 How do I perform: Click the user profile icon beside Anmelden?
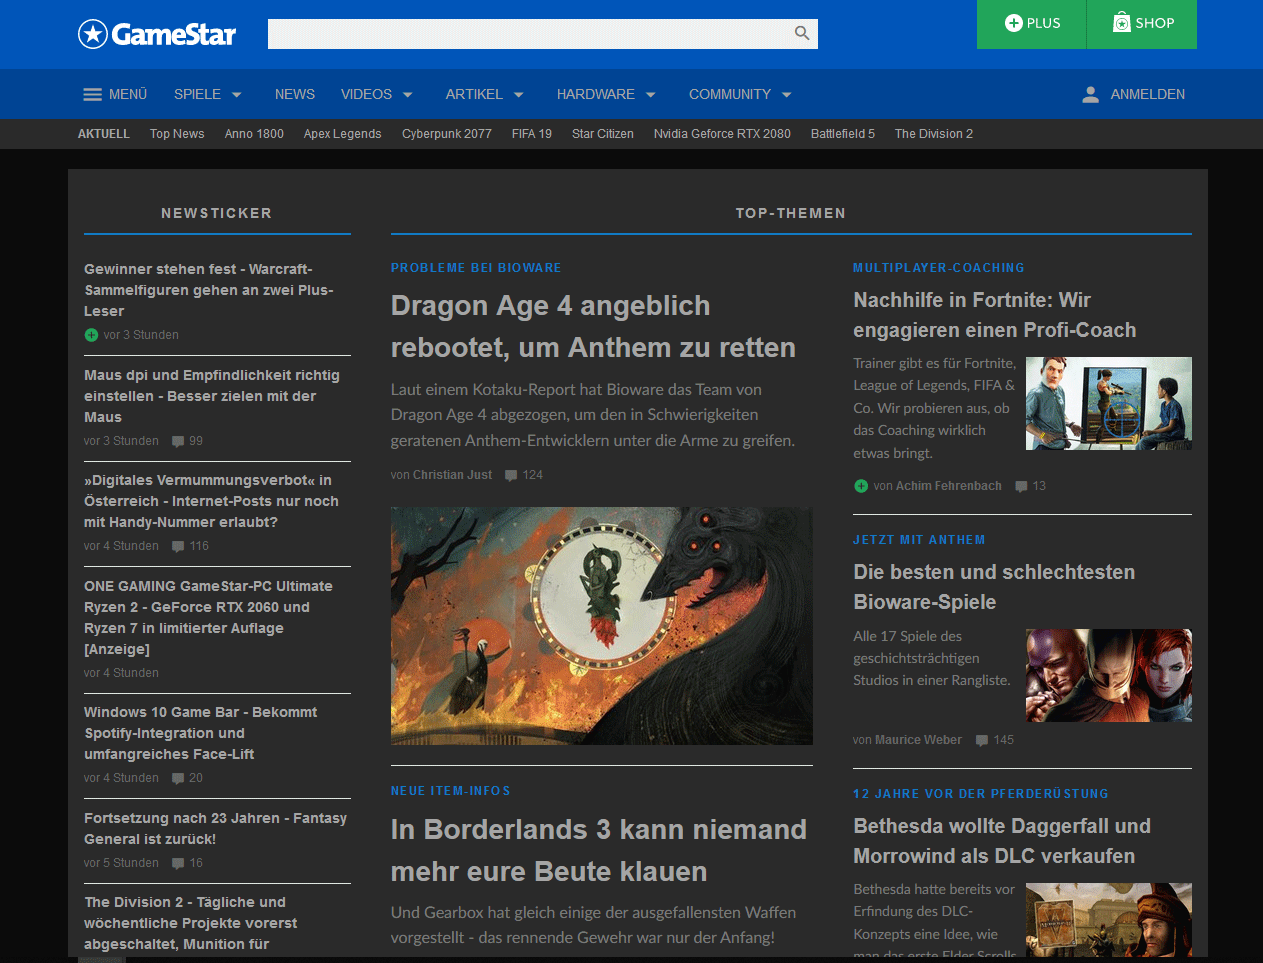click(1091, 94)
